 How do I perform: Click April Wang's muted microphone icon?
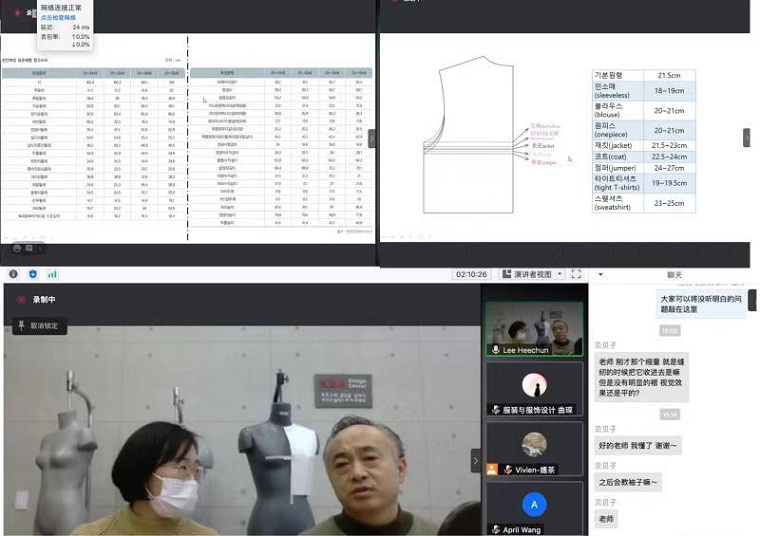(x=496, y=529)
